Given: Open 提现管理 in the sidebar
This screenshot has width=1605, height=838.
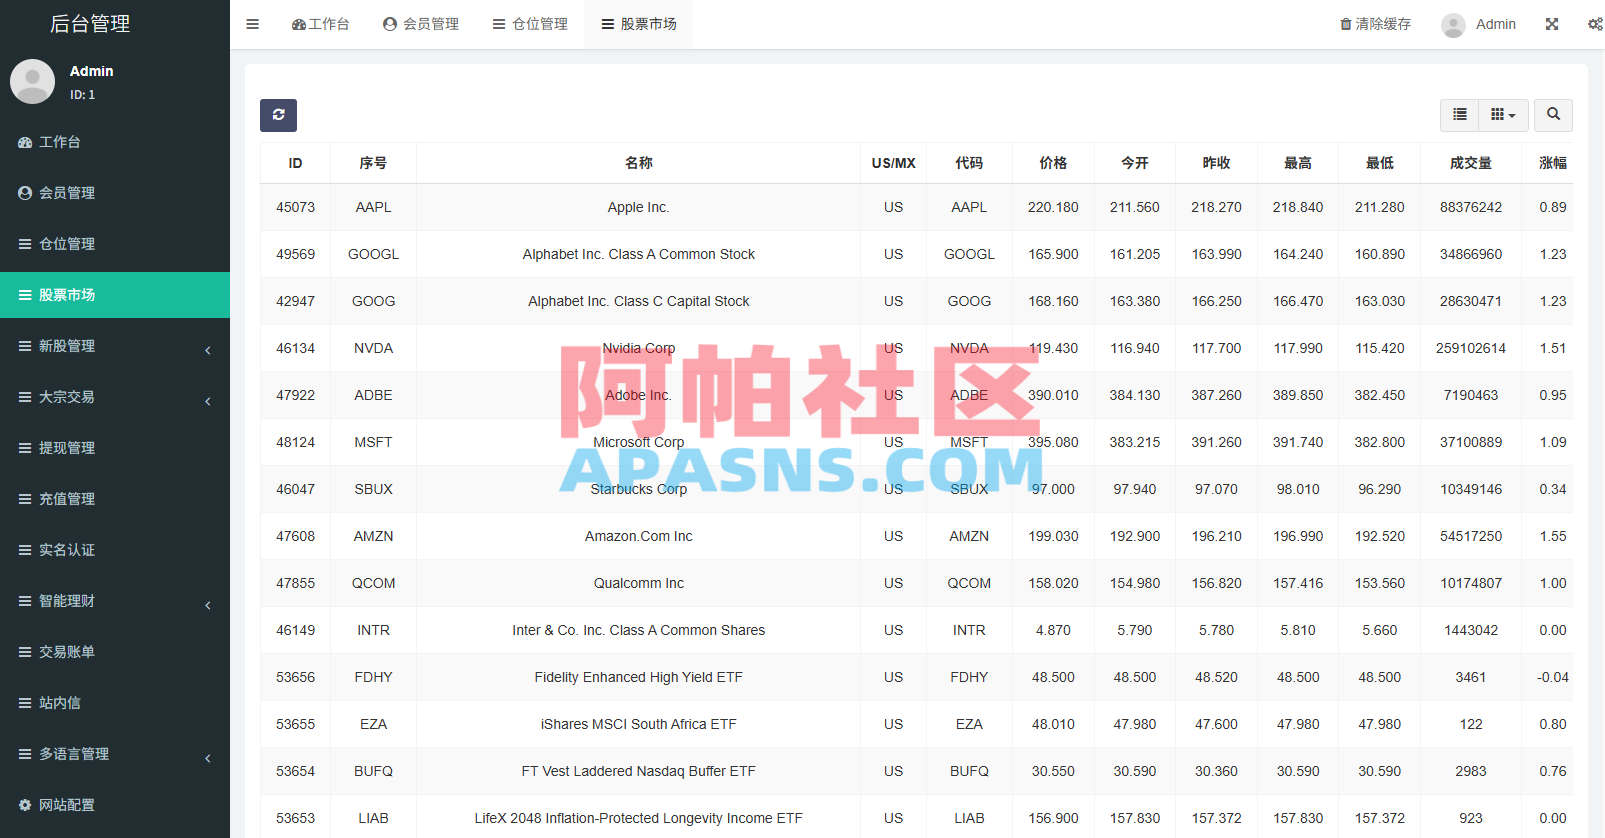Looking at the screenshot, I should (115, 448).
